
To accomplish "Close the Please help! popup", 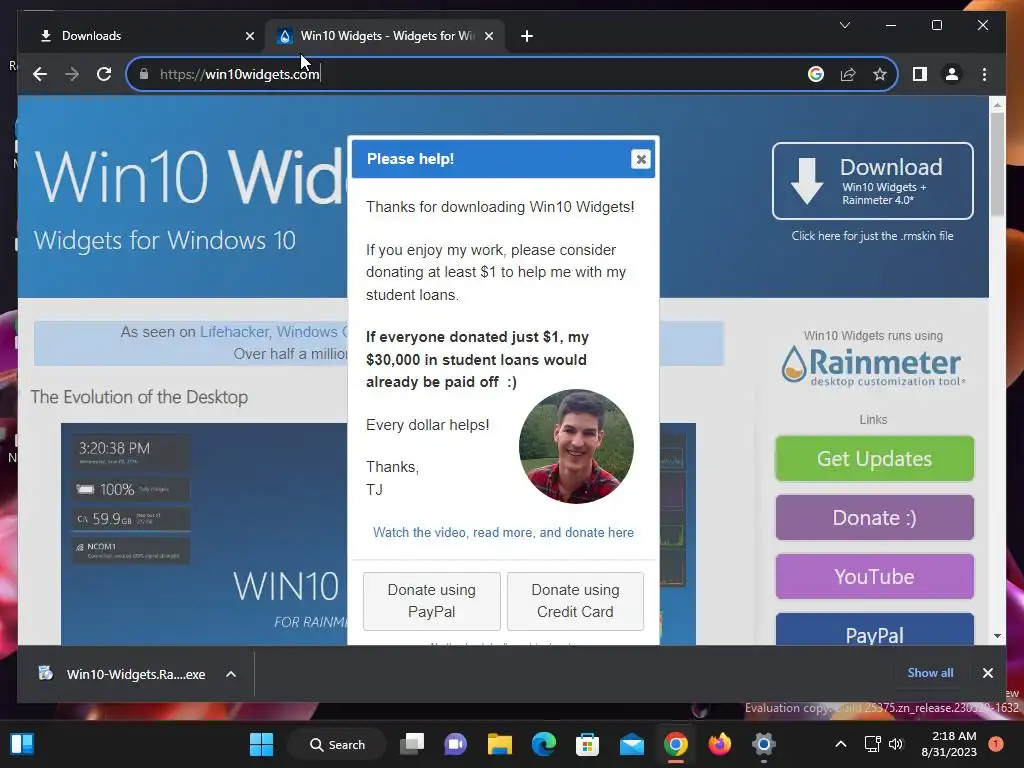I will [641, 159].
